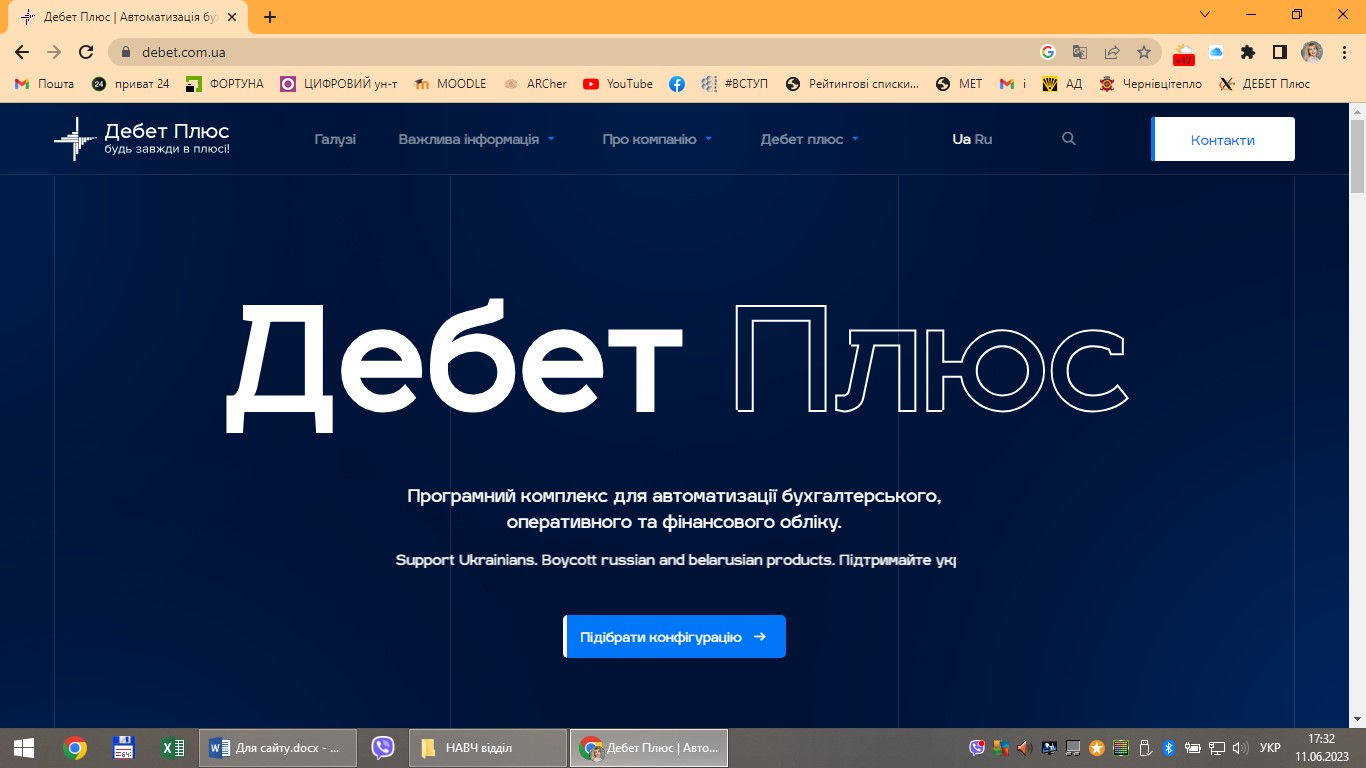This screenshot has height=768, width=1366.
Task: Reload the debet.com.ua page
Action: coord(86,52)
